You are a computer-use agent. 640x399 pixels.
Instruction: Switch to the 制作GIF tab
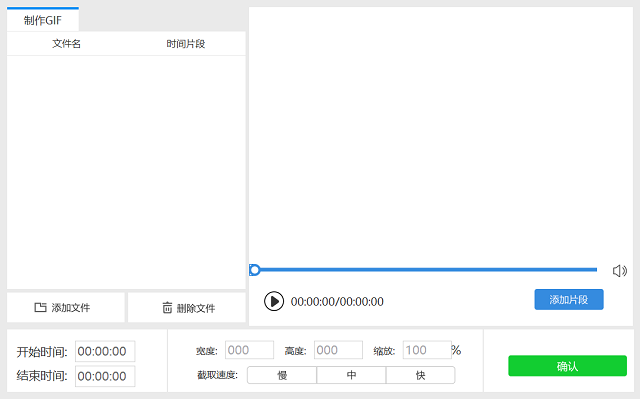point(43,19)
